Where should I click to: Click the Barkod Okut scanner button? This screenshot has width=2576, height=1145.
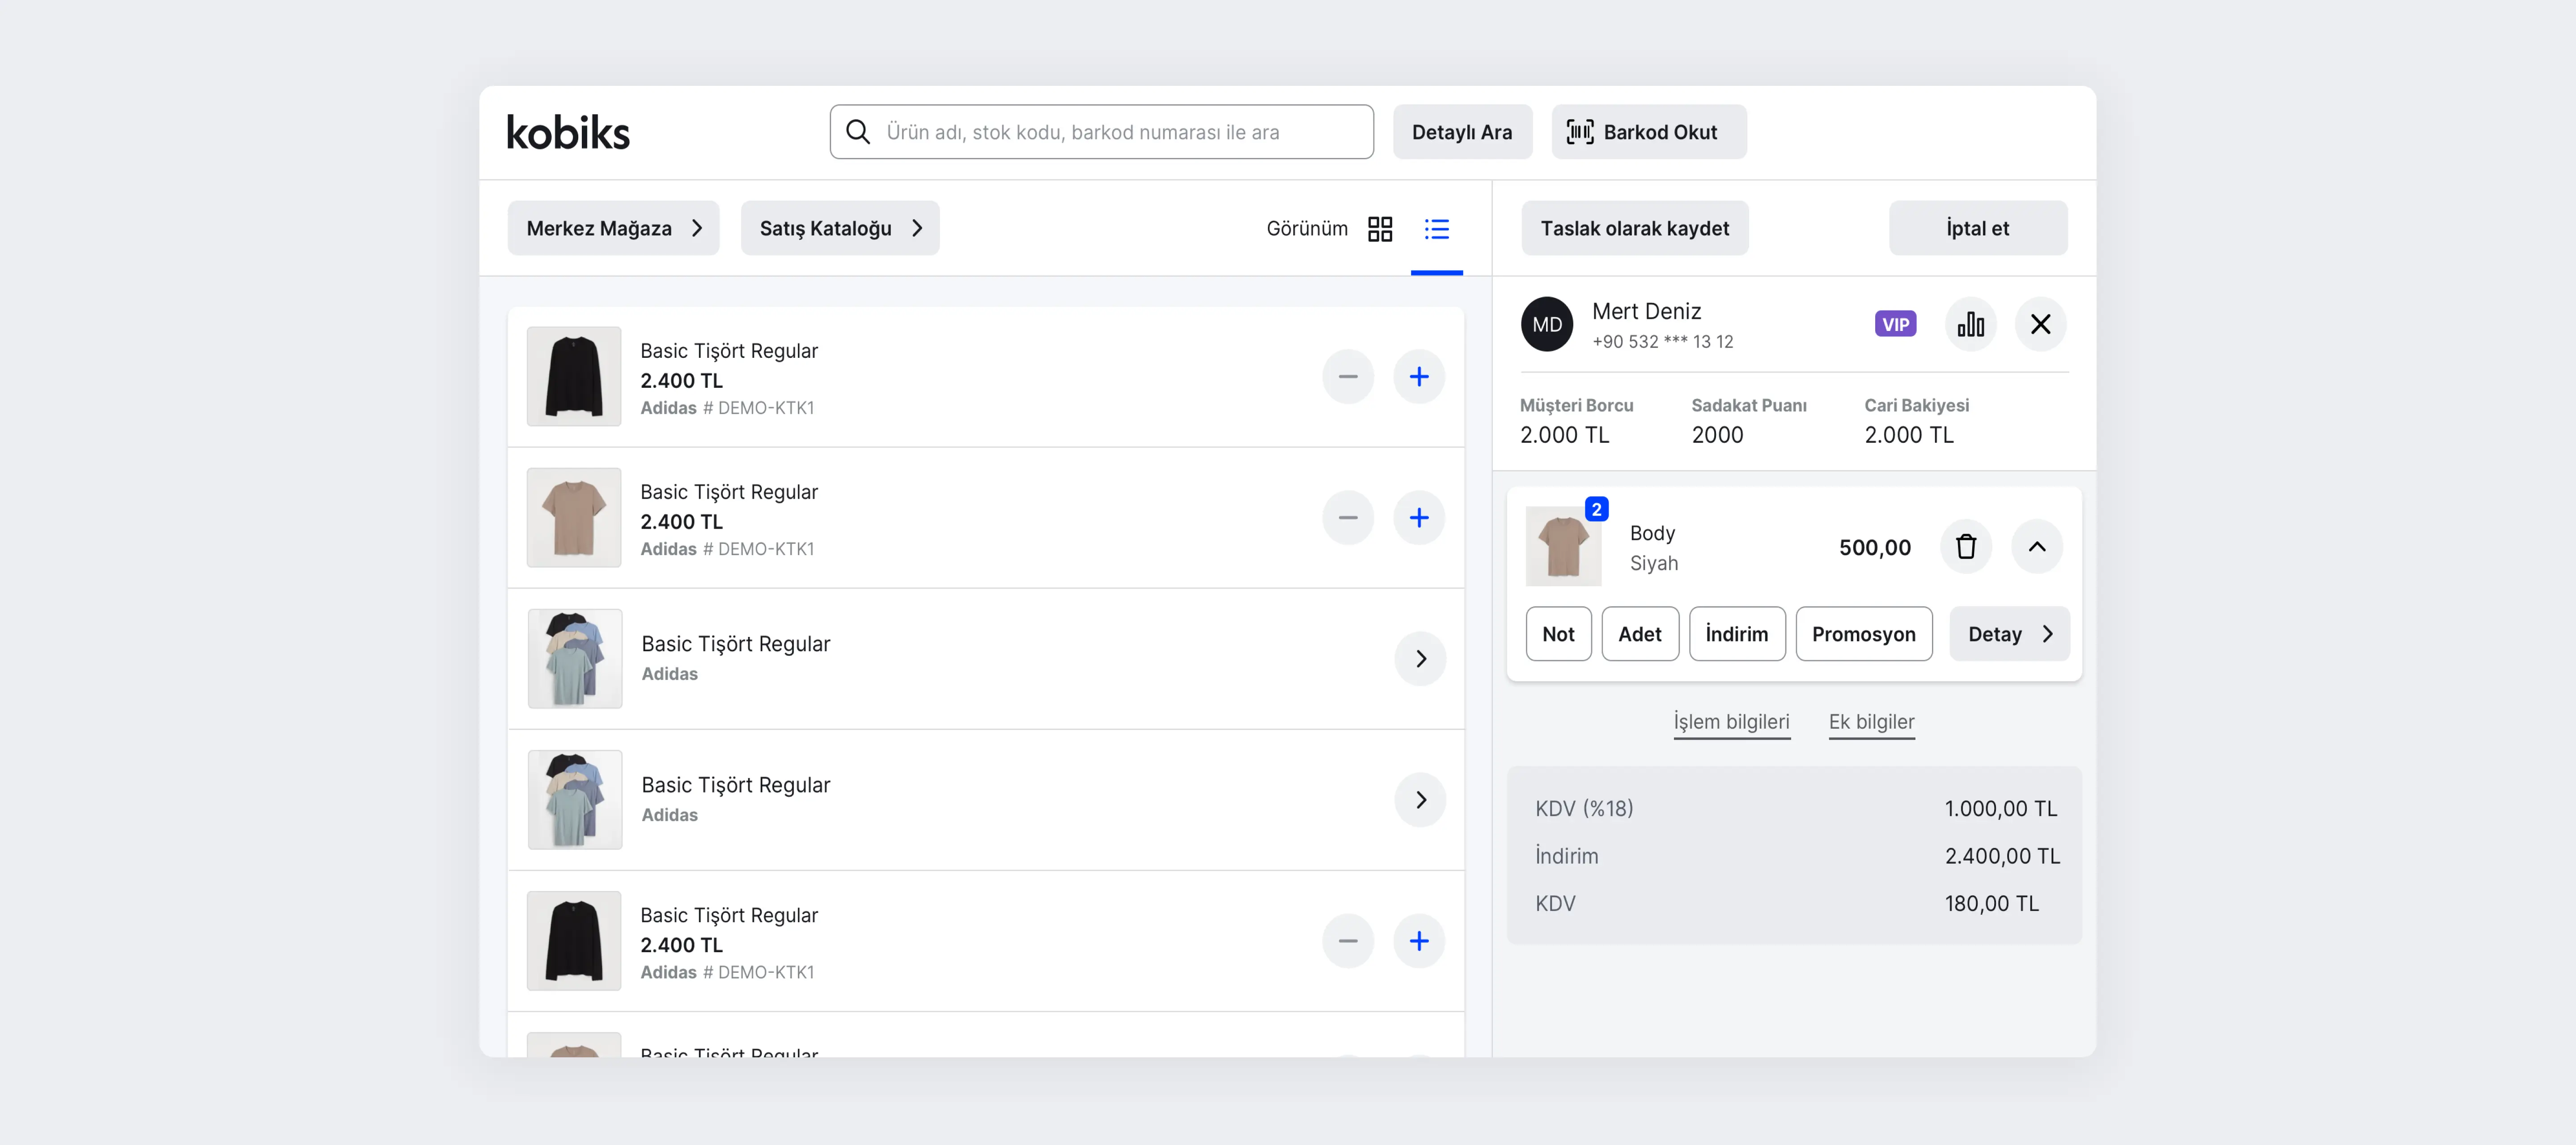coord(1649,132)
